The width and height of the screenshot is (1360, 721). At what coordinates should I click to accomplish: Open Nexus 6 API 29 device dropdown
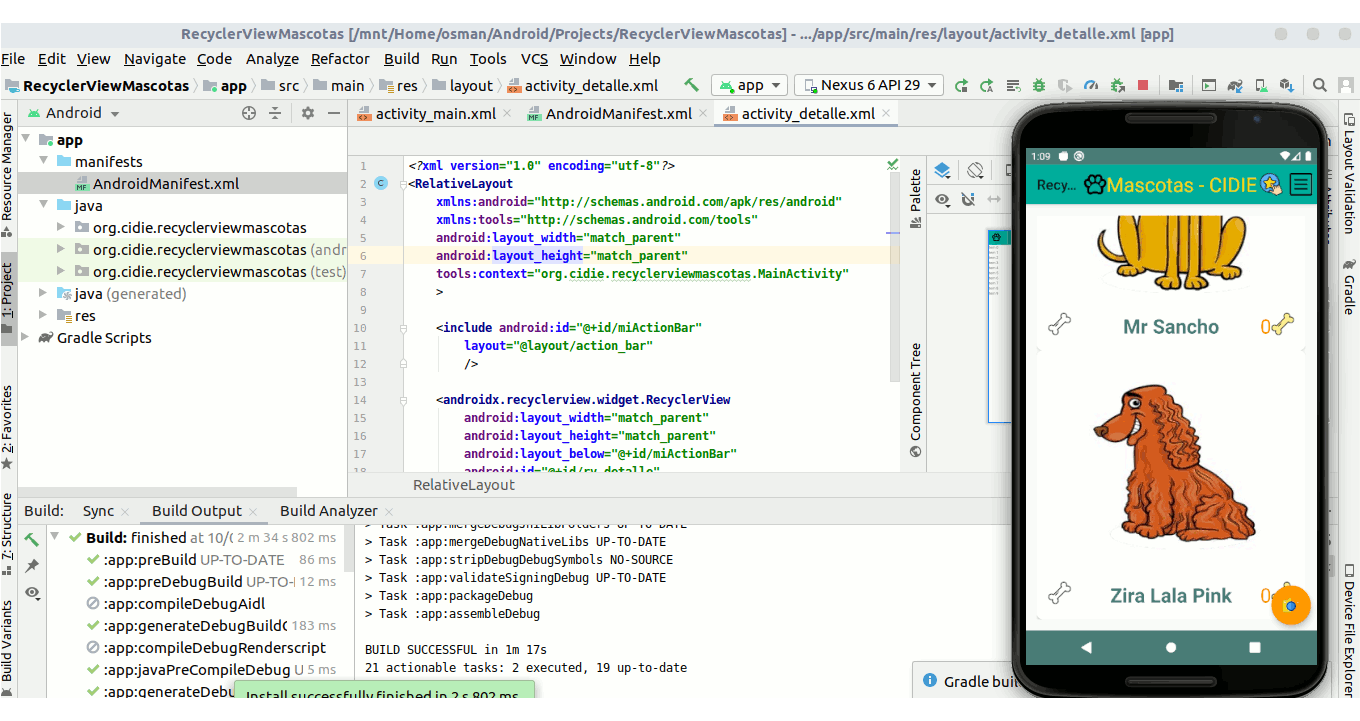(868, 85)
